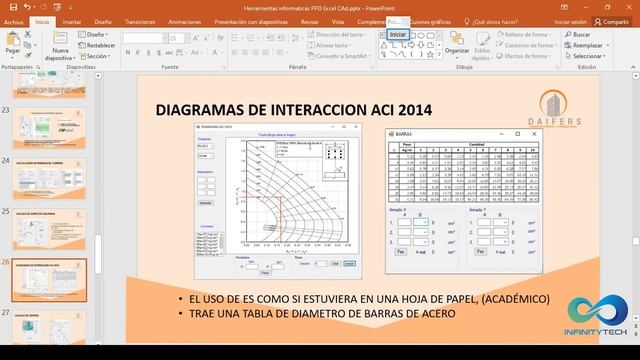Open Relleno de forma dropdown
The height and width of the screenshot is (360, 640).
[524, 35]
